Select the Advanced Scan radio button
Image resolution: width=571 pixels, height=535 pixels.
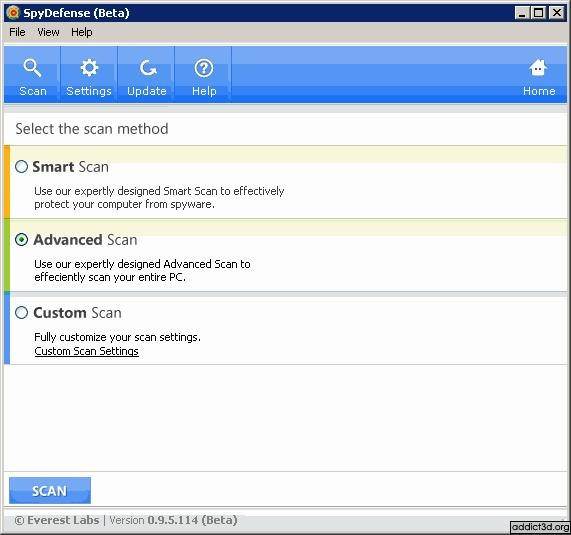21,240
